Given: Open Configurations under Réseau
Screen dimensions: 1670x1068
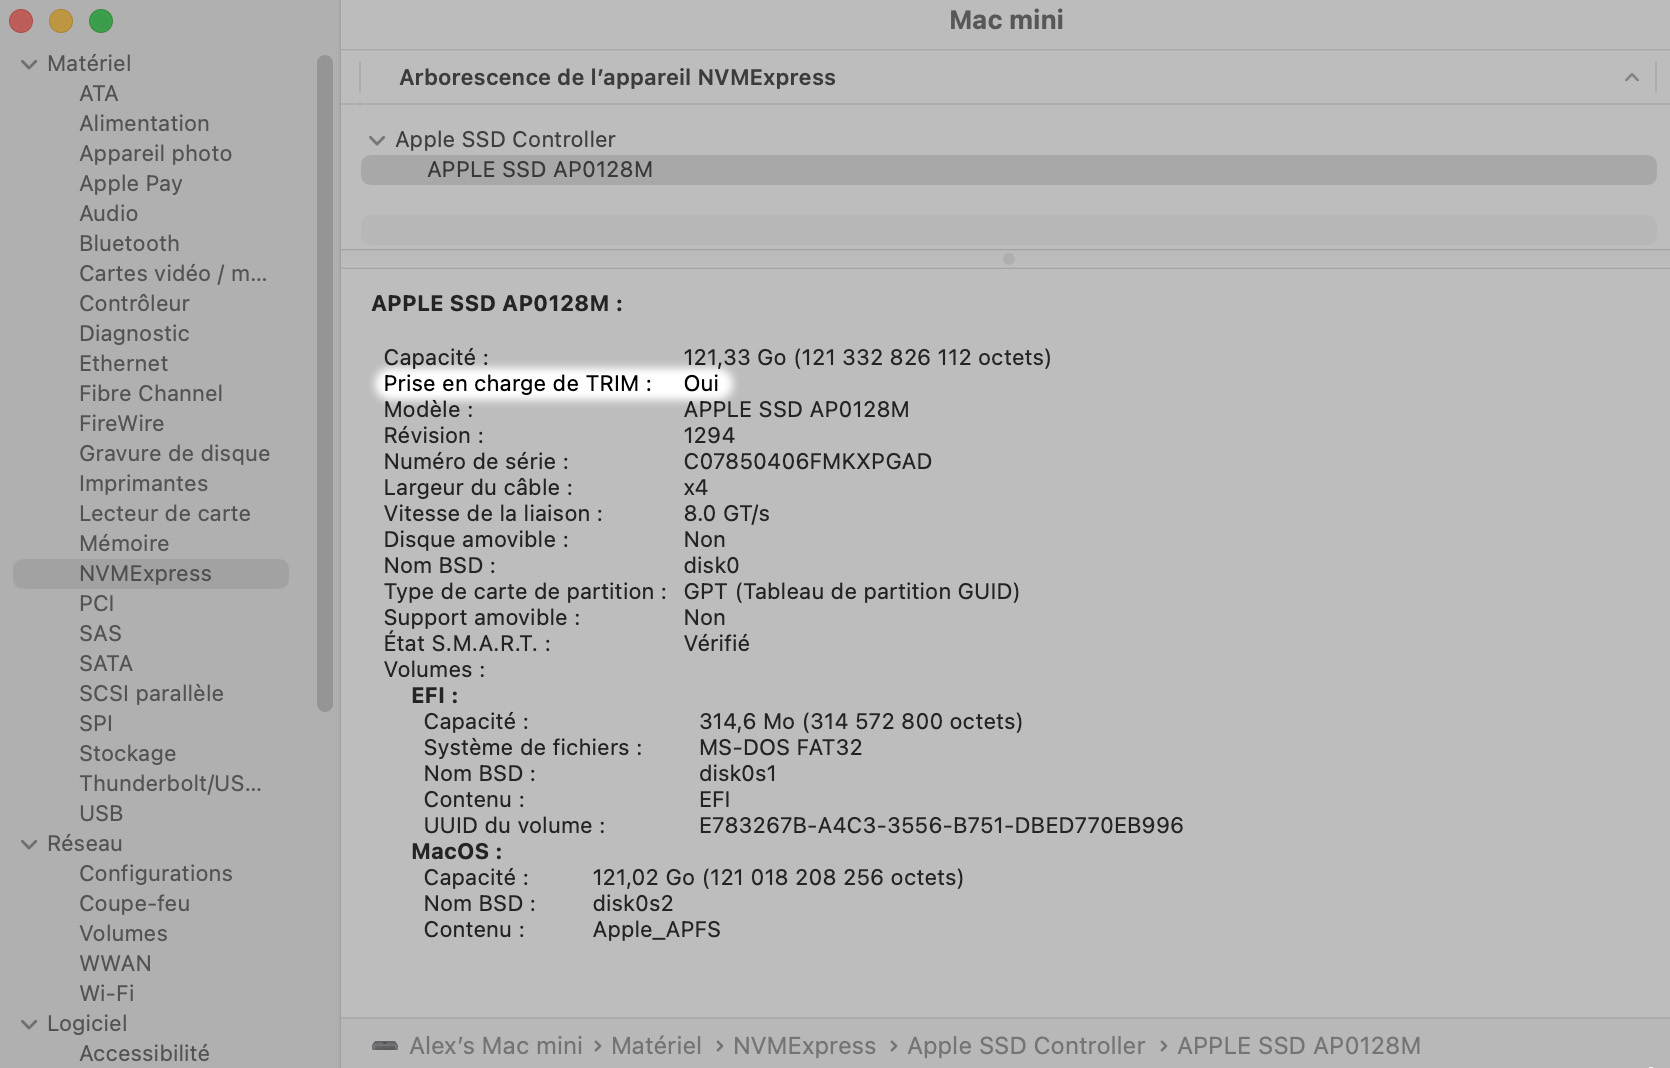Looking at the screenshot, I should click(155, 873).
